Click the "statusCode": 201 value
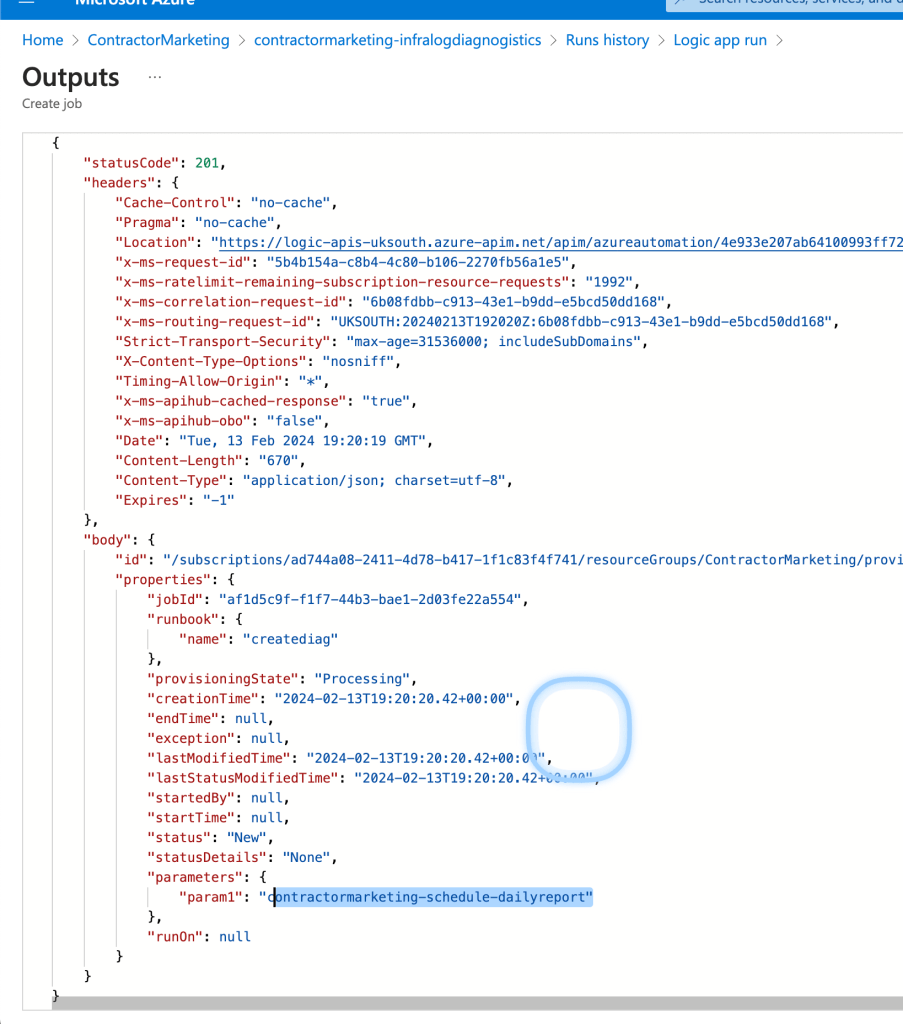Viewport: 903px width, 1024px height. pos(206,163)
